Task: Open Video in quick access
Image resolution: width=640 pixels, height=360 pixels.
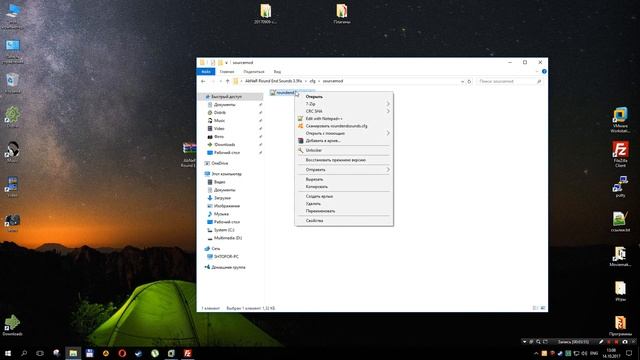Action: coord(219,129)
